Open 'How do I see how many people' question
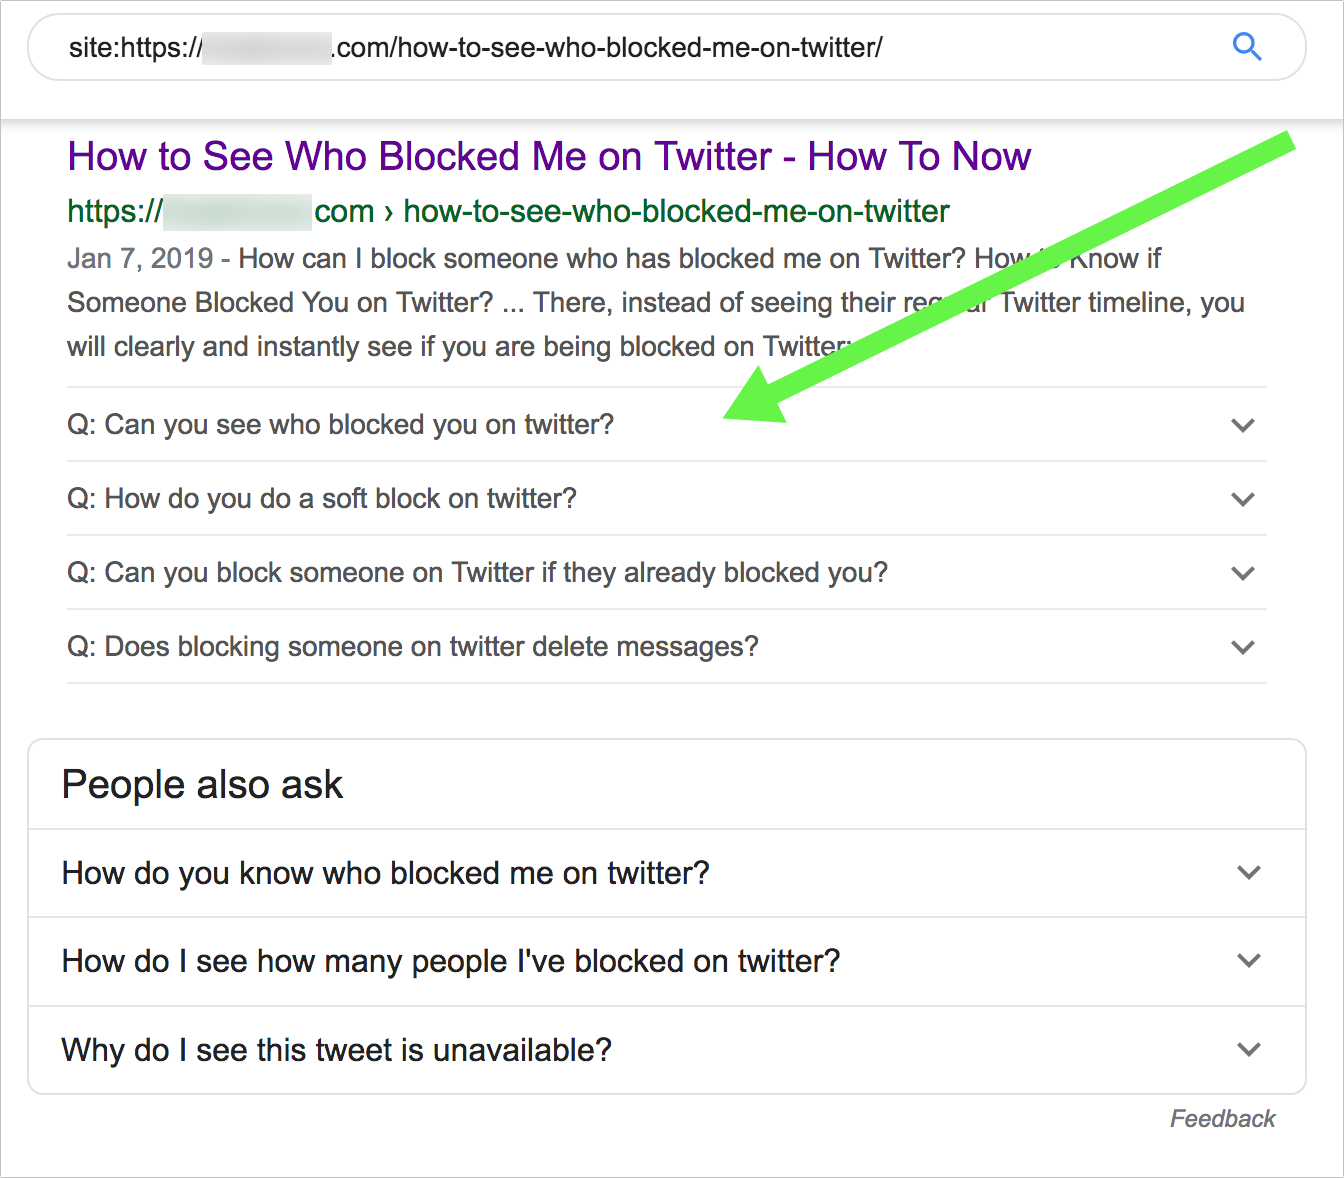 point(450,961)
